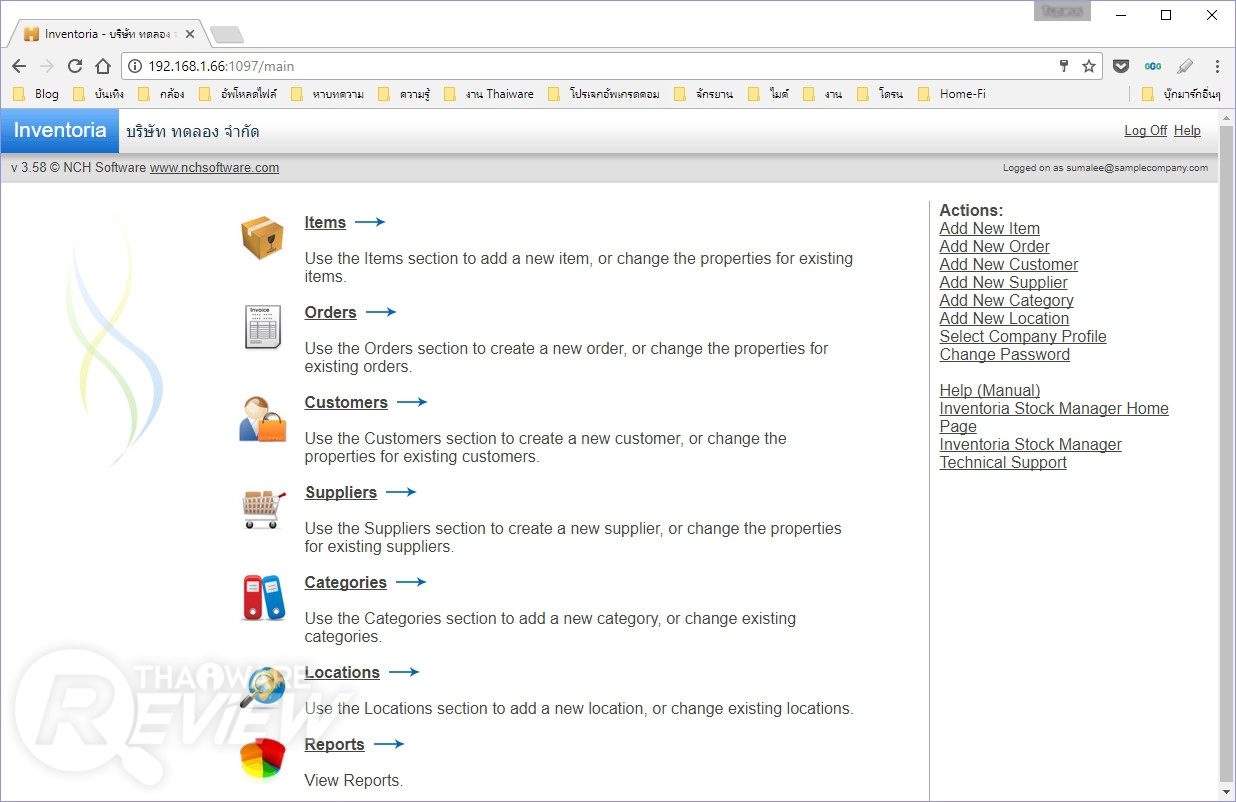Open the จักรยาน bookmark folder

pos(704,94)
